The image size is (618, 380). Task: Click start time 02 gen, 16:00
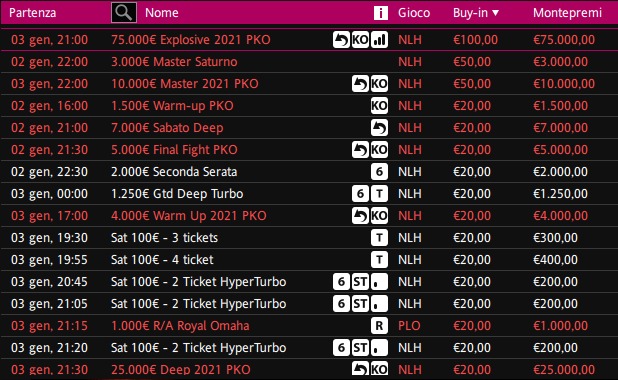[x=49, y=106]
